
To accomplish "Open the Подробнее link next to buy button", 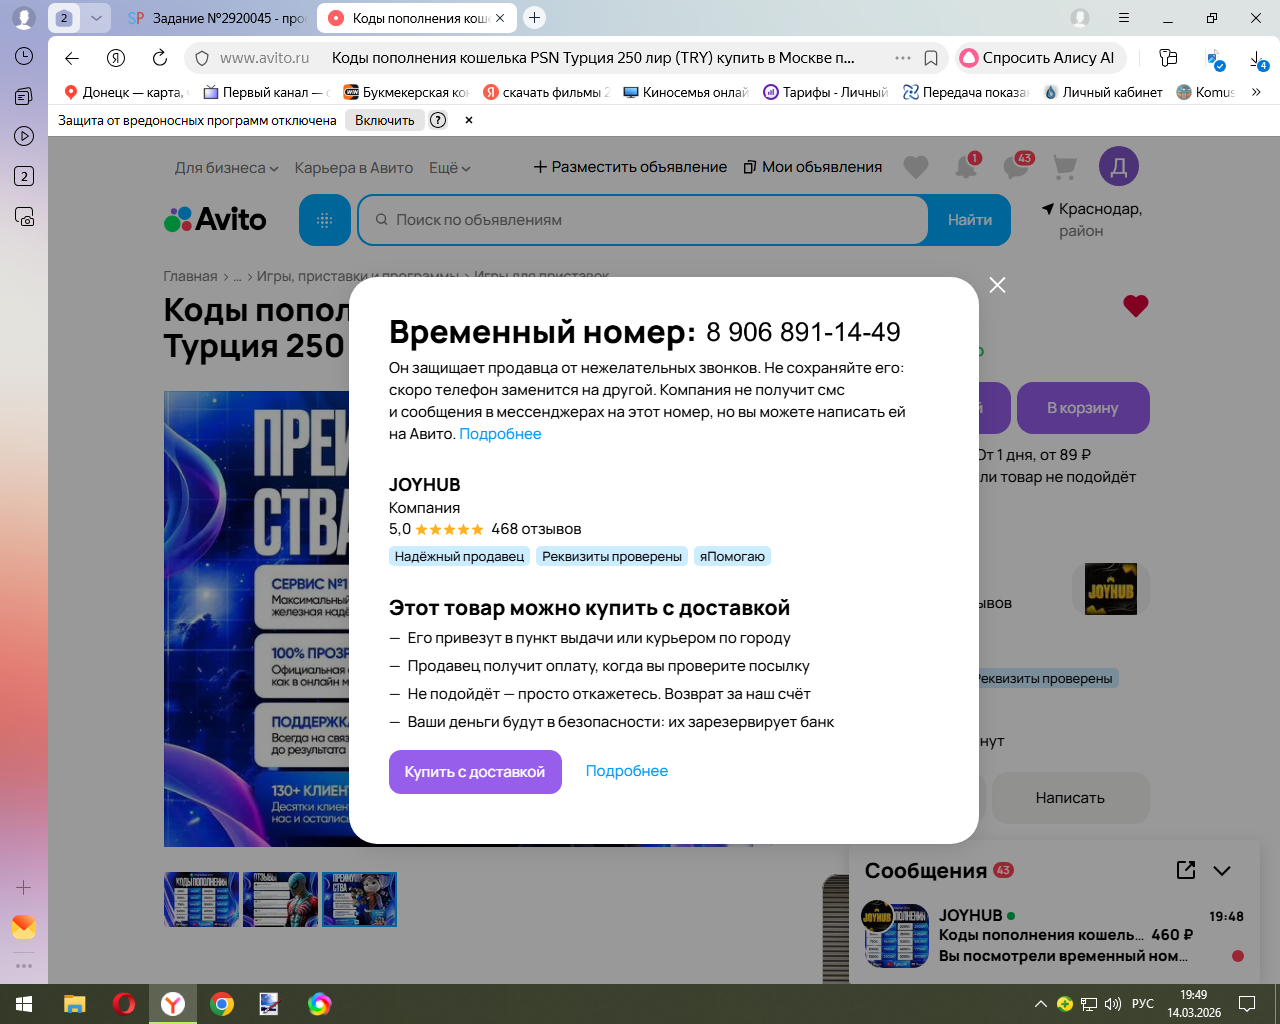I will click(627, 771).
